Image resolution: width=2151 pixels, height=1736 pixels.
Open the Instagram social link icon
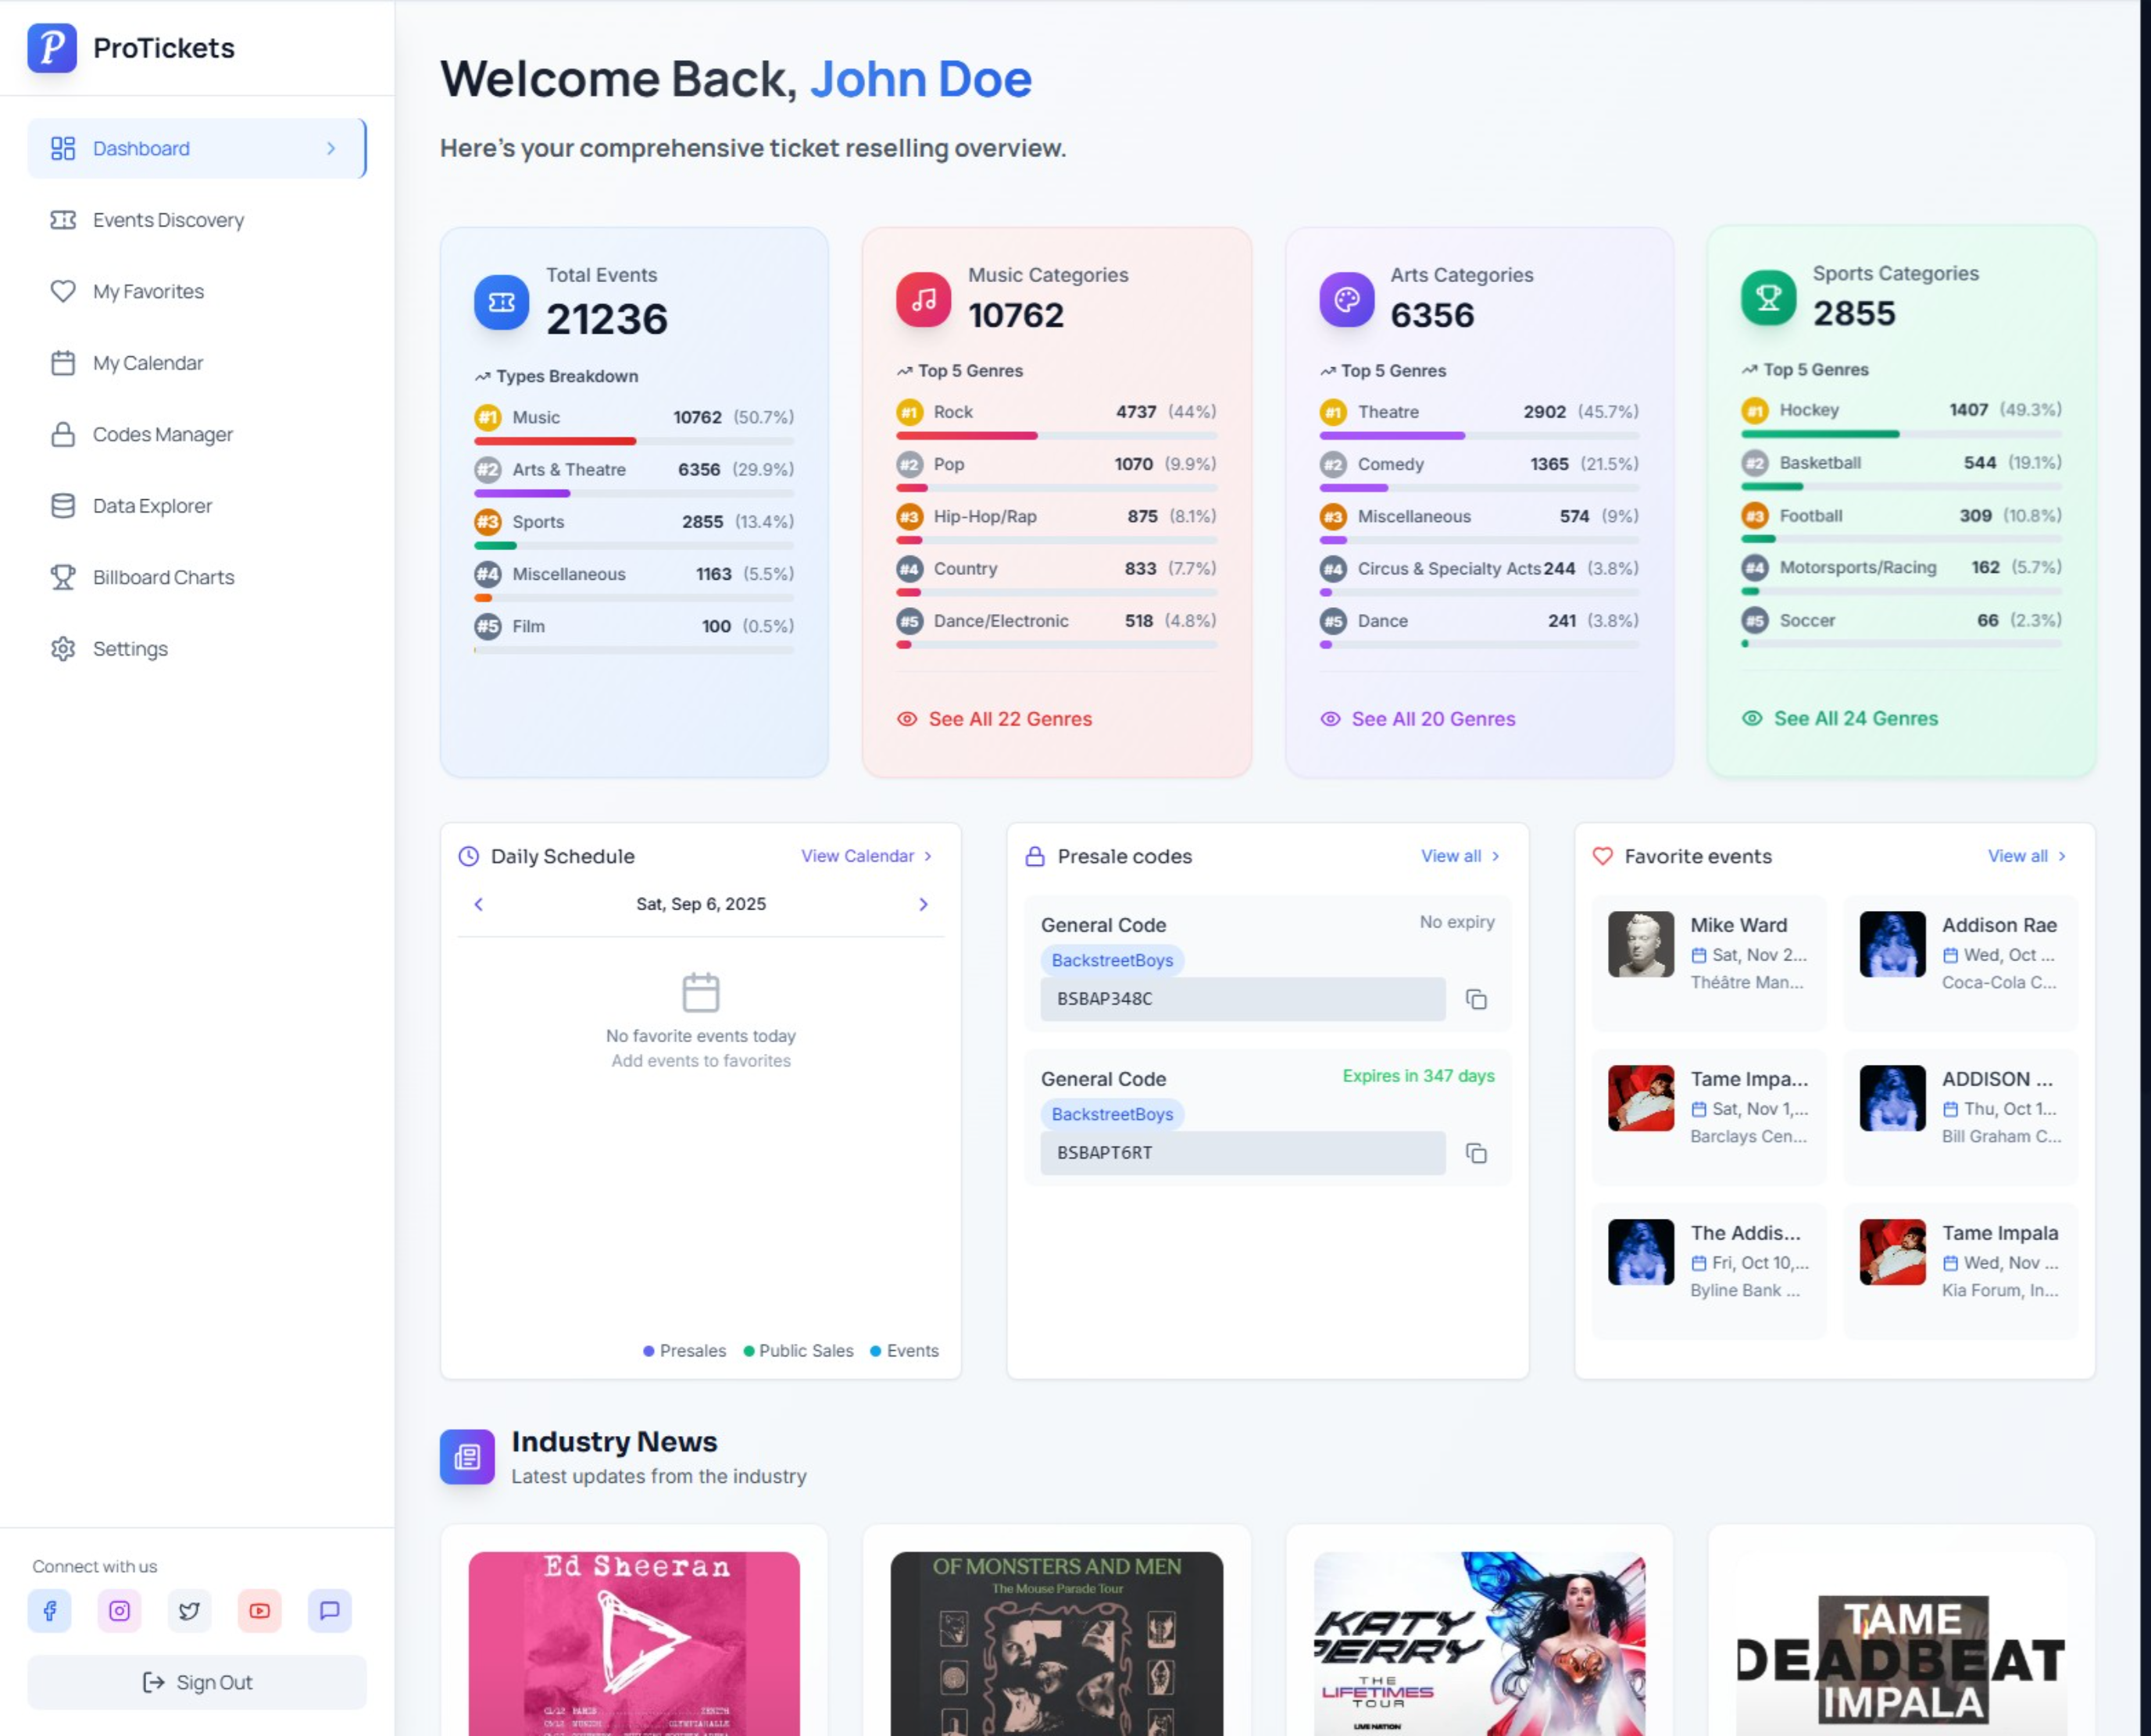coord(119,1610)
